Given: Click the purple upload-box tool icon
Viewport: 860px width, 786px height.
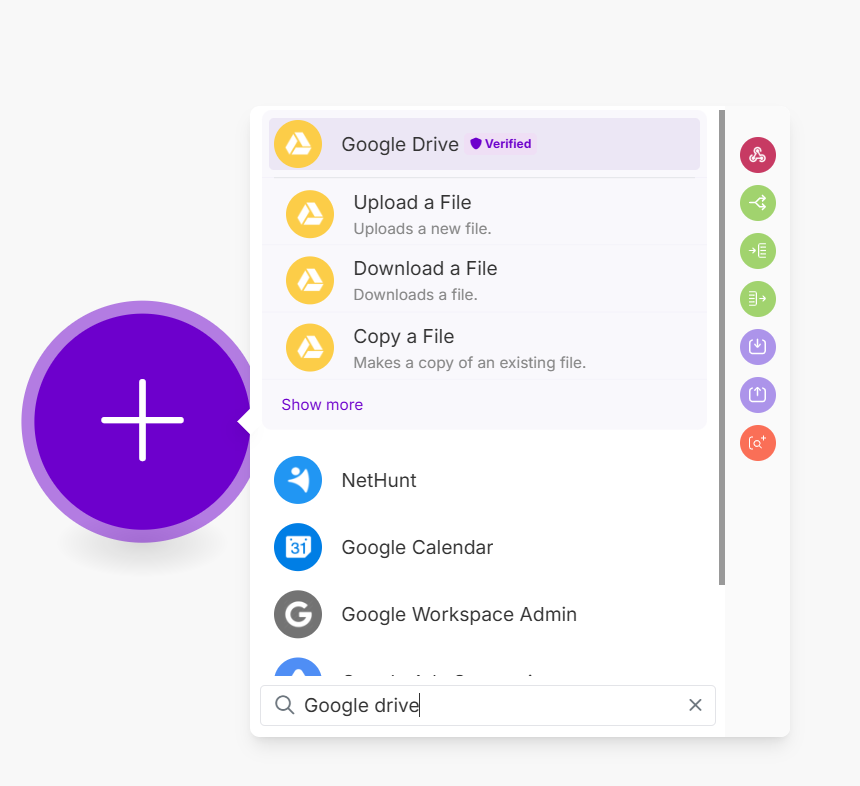Looking at the screenshot, I should pos(757,394).
